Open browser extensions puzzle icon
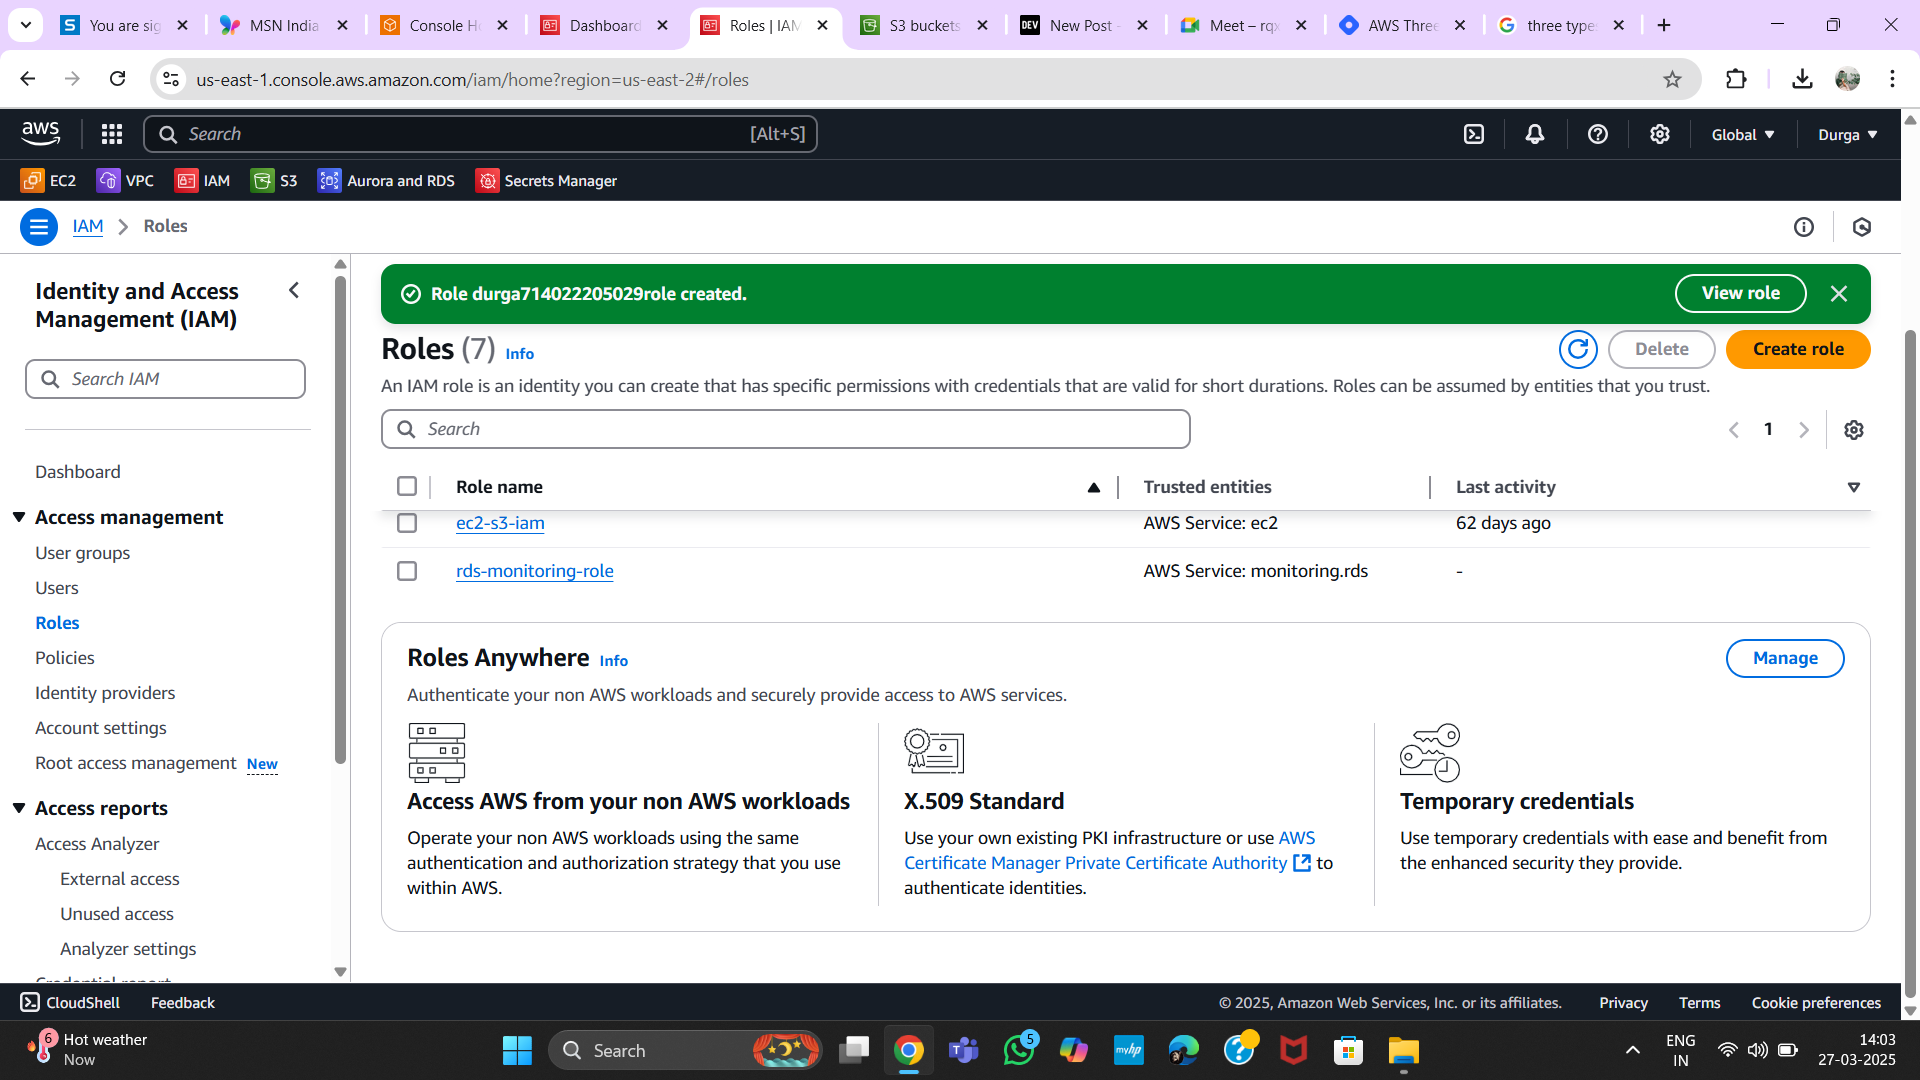Viewport: 1920px width, 1080px height. [x=1737, y=79]
